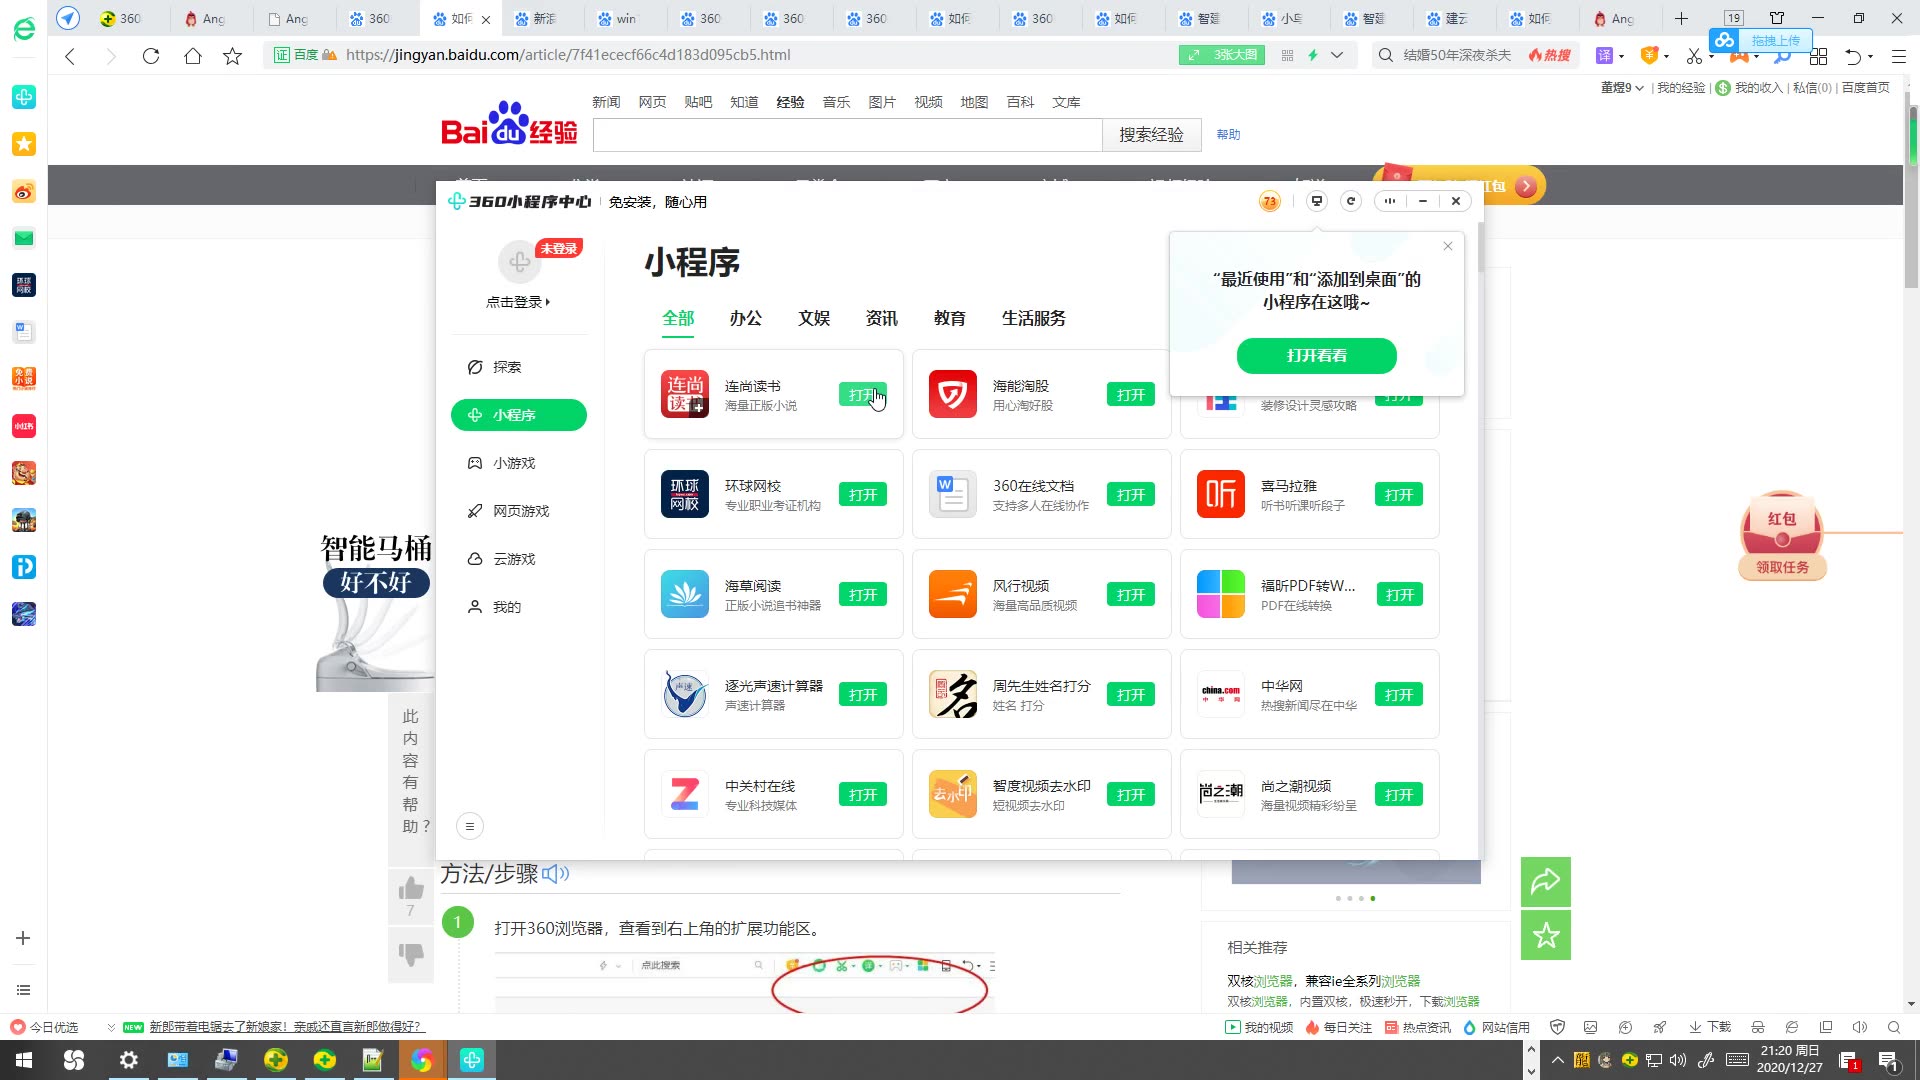Screen dimensions: 1920x1080
Task: Open the Settings gear on the taskbar
Action: pyautogui.click(x=129, y=1060)
